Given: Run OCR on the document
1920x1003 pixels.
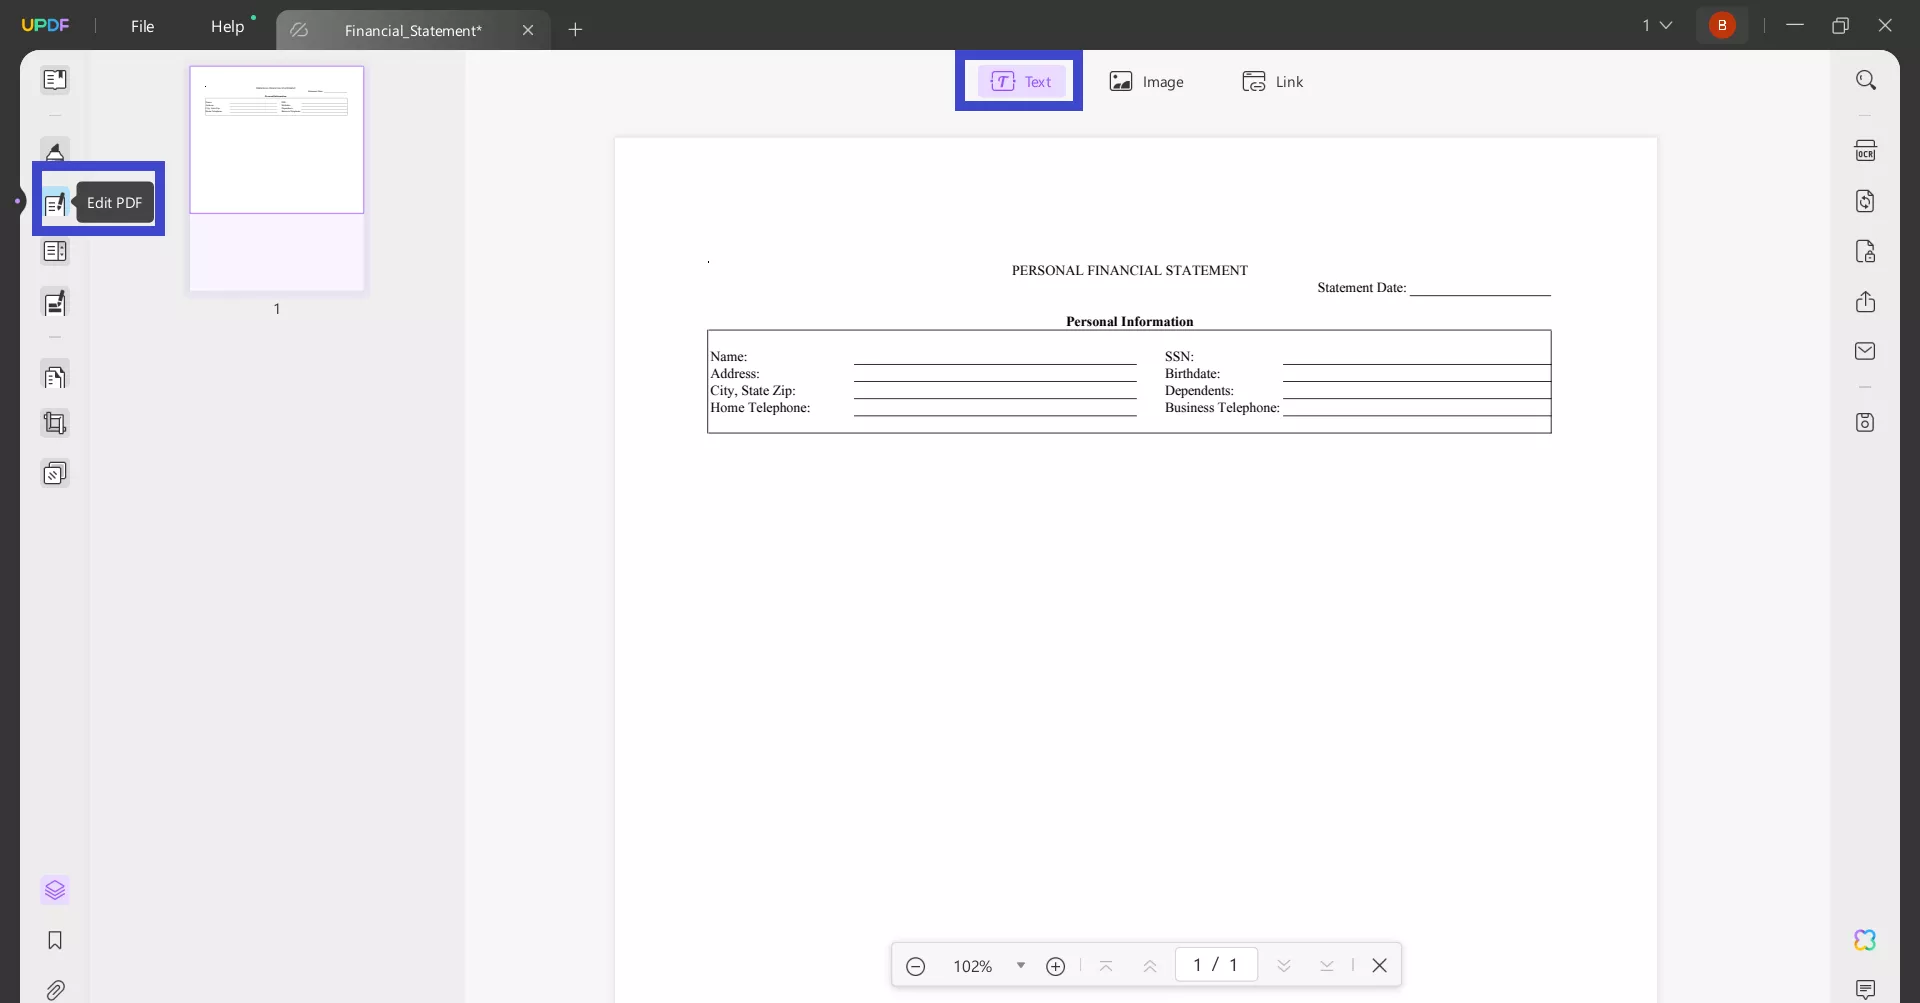Looking at the screenshot, I should click(x=1867, y=150).
